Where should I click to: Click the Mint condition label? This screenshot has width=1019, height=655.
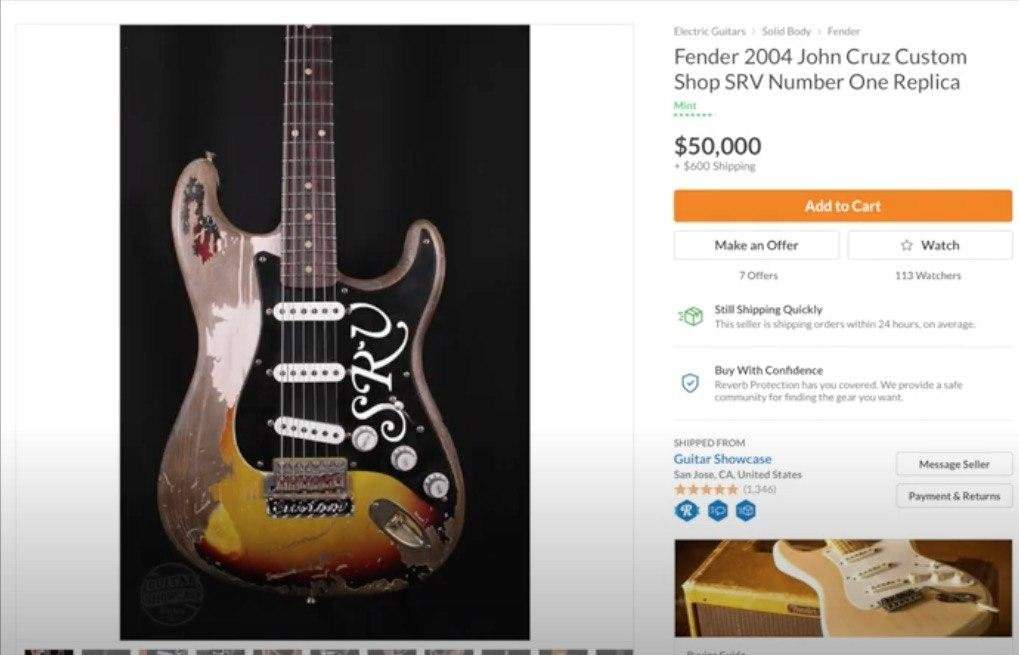685,105
